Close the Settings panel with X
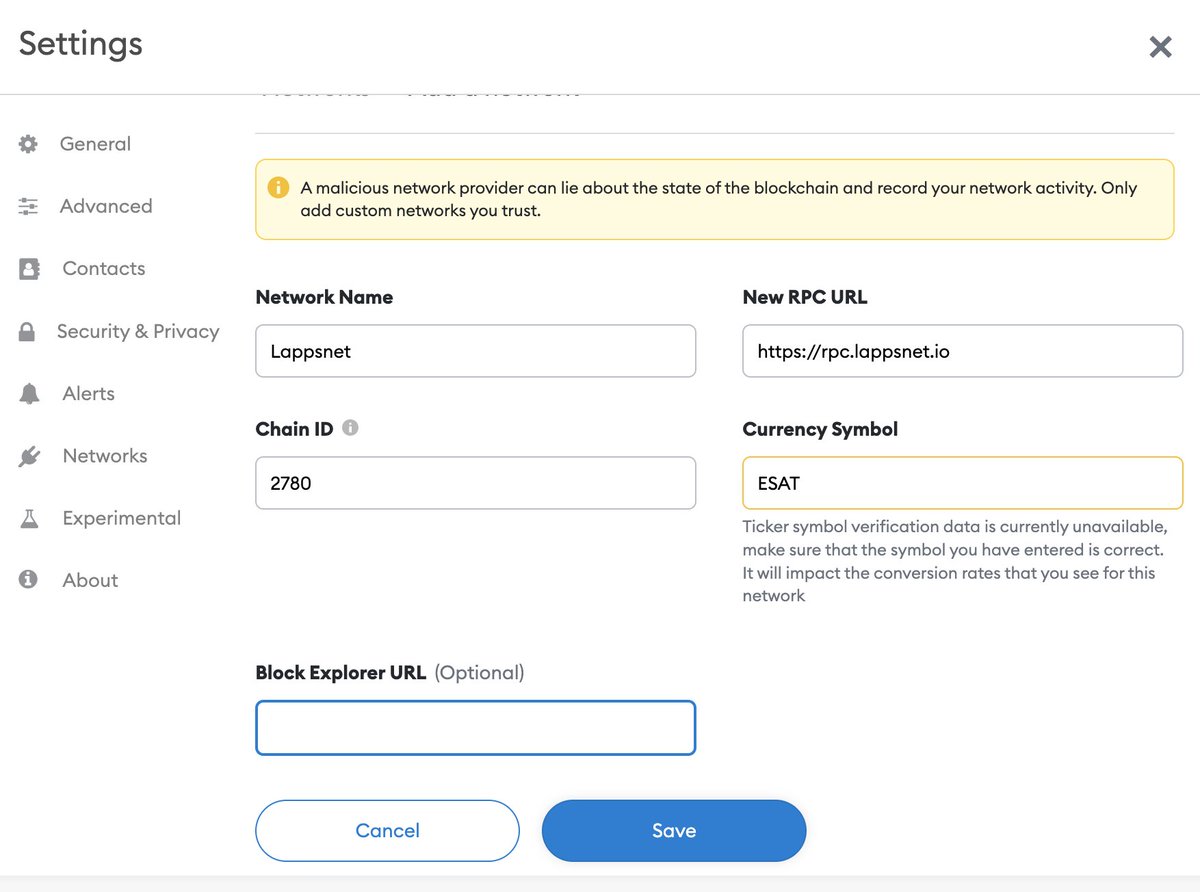 (x=1160, y=46)
